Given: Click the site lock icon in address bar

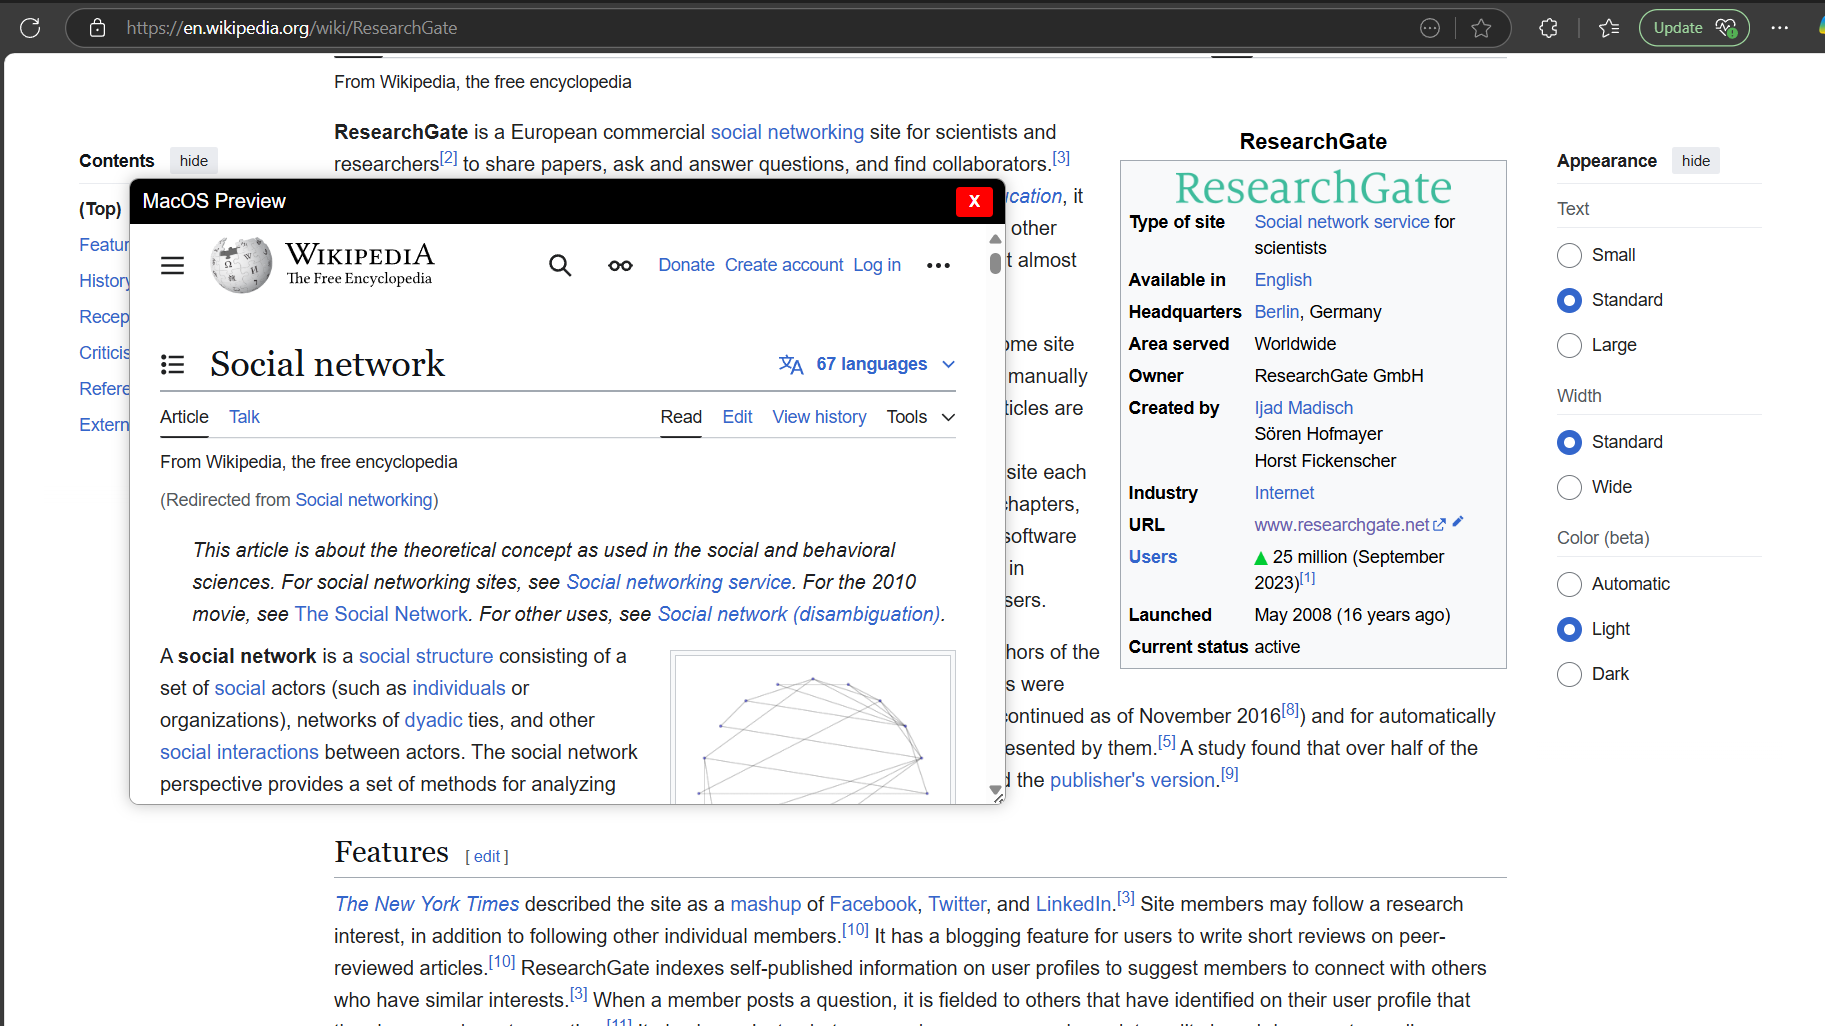Looking at the screenshot, I should [97, 28].
